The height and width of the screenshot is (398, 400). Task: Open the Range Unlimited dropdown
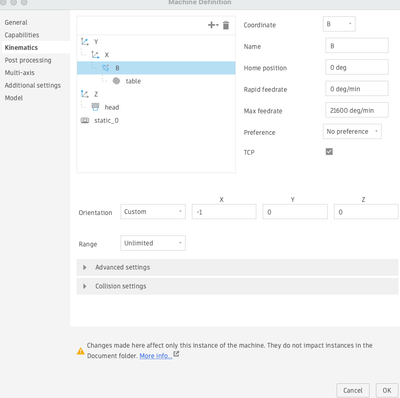coord(153,243)
